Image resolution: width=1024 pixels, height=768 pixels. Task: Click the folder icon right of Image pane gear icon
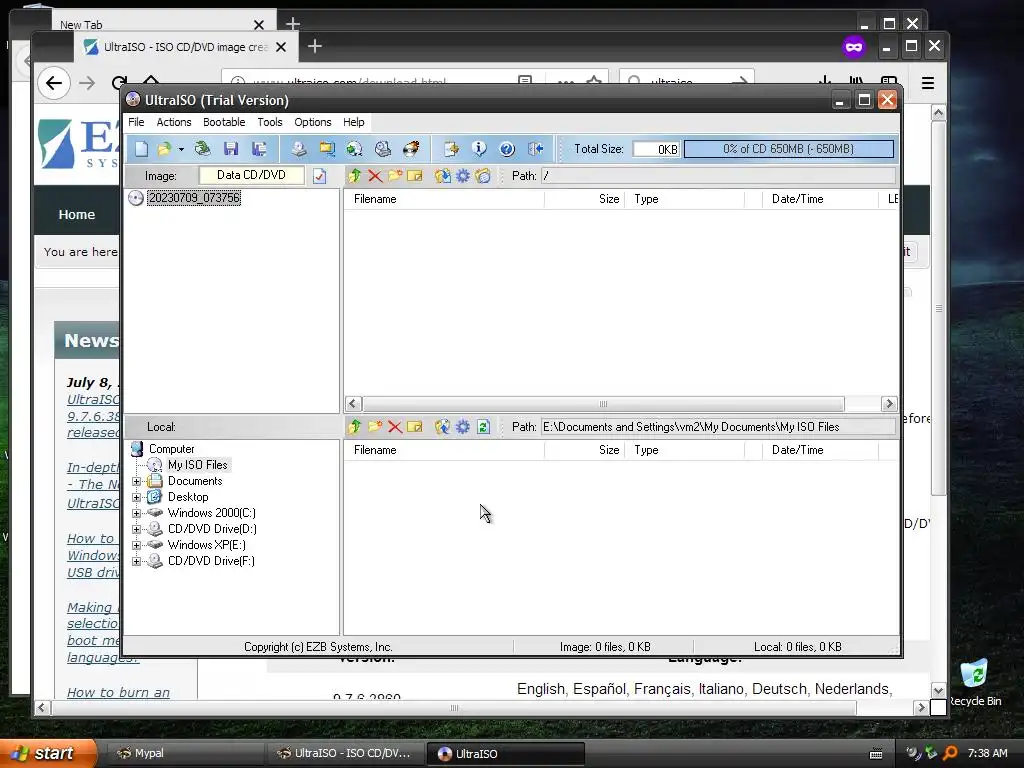483,176
